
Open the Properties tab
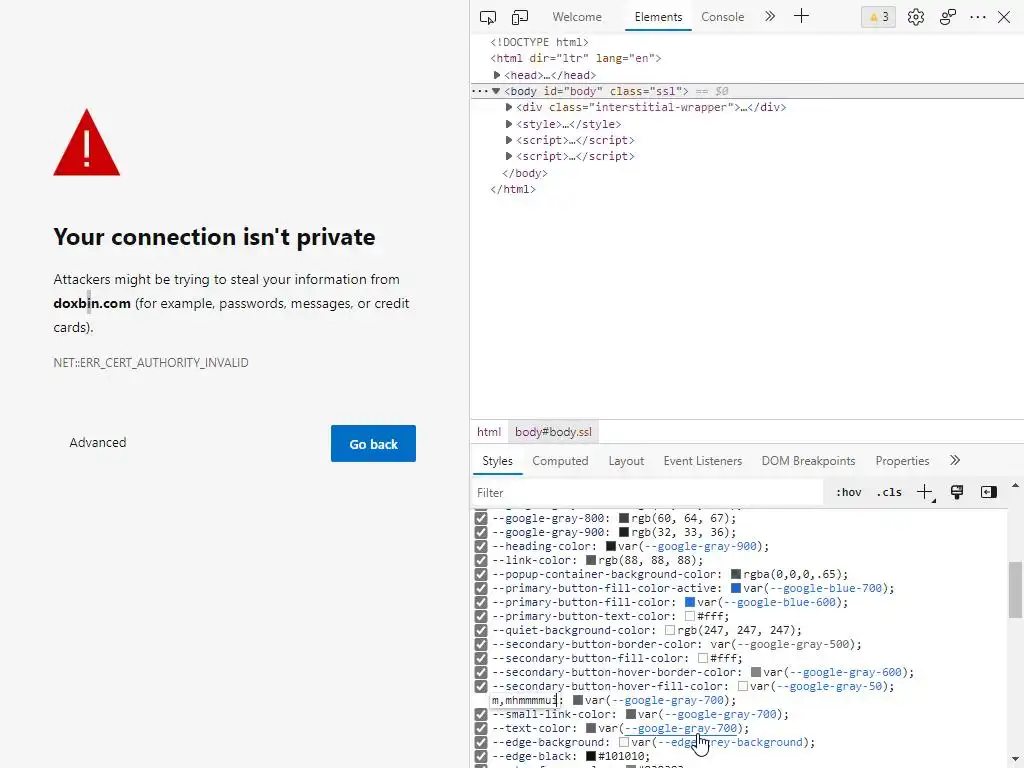pos(902,460)
